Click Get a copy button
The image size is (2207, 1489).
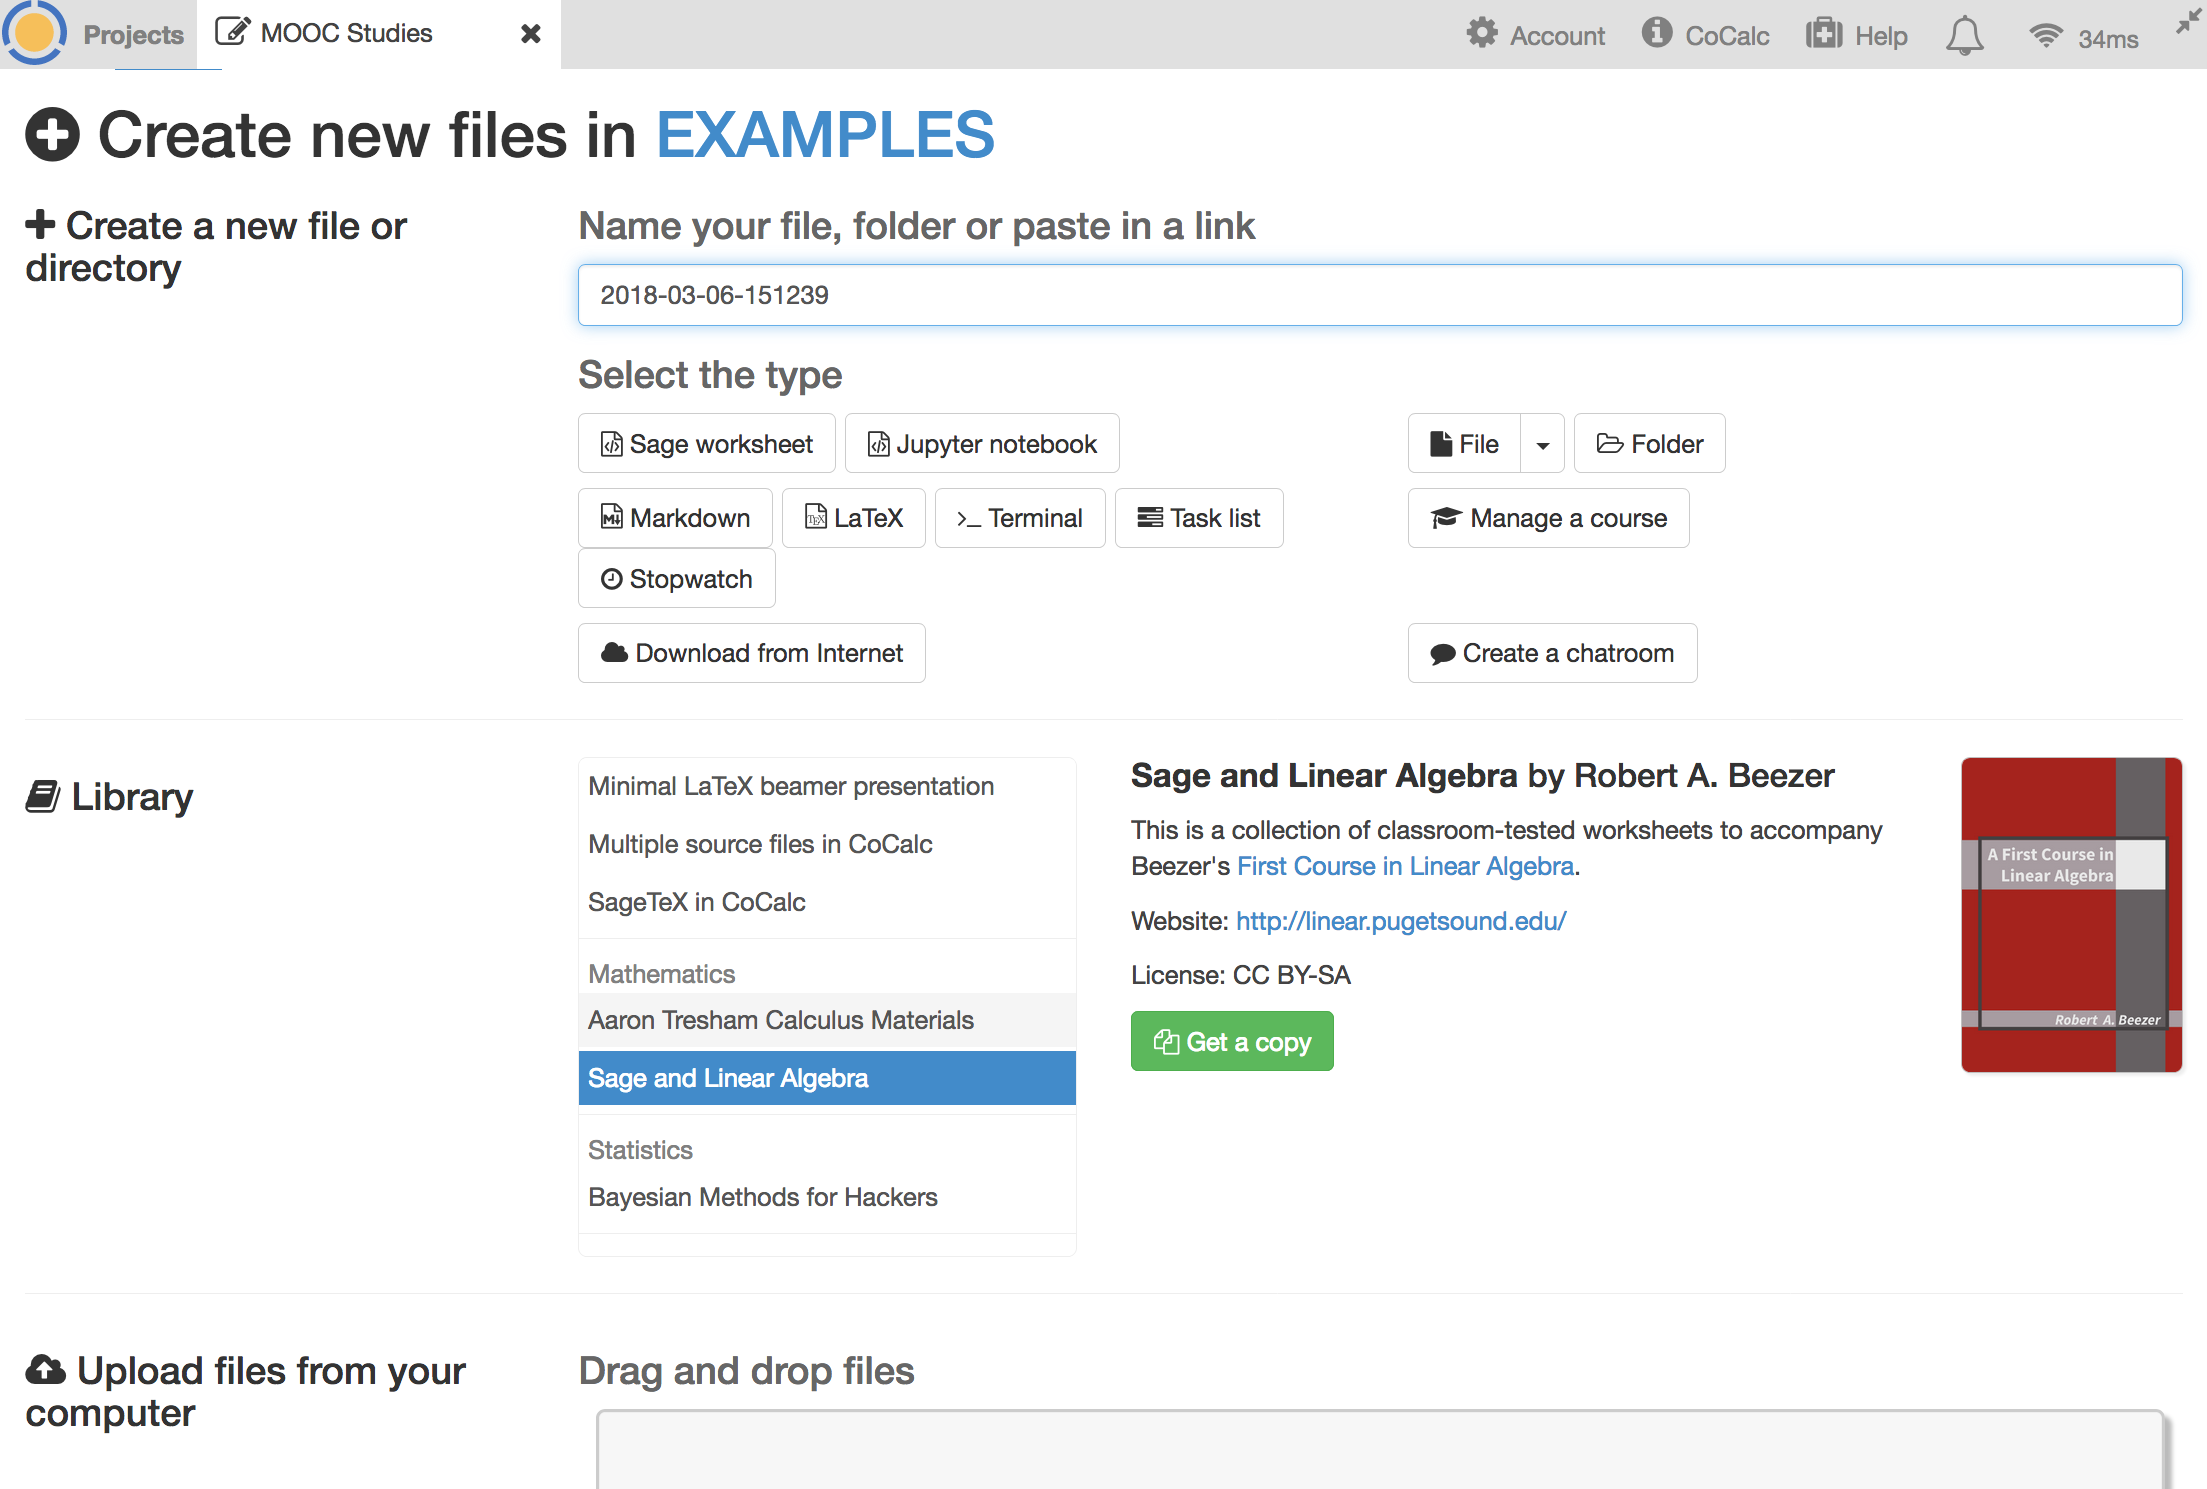coord(1231,1042)
